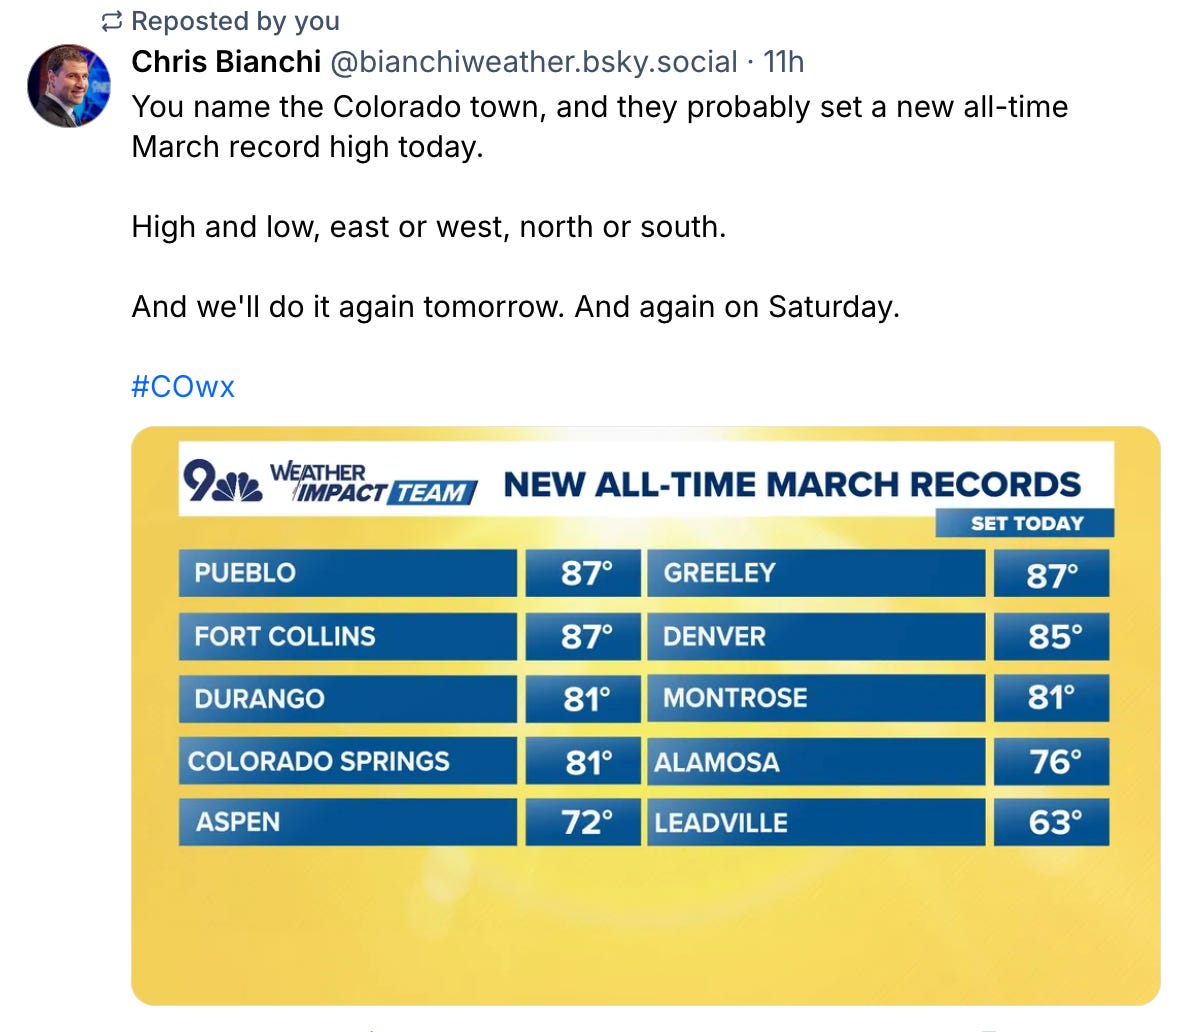
Task: Open Chris Bianchi's profile avatar
Action: click(x=69, y=86)
